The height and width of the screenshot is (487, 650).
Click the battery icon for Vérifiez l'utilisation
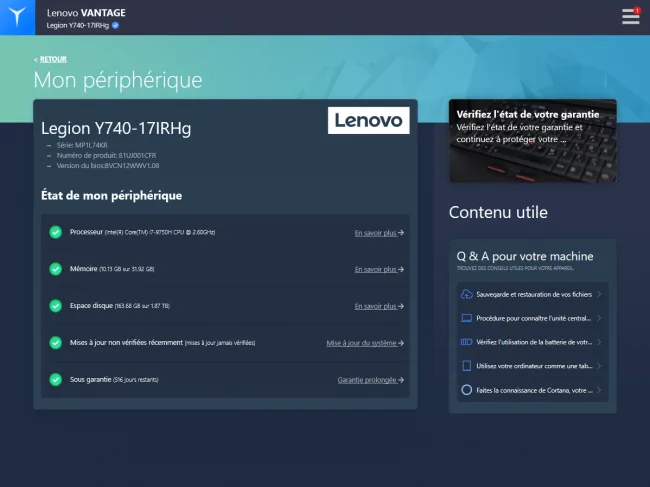point(466,342)
